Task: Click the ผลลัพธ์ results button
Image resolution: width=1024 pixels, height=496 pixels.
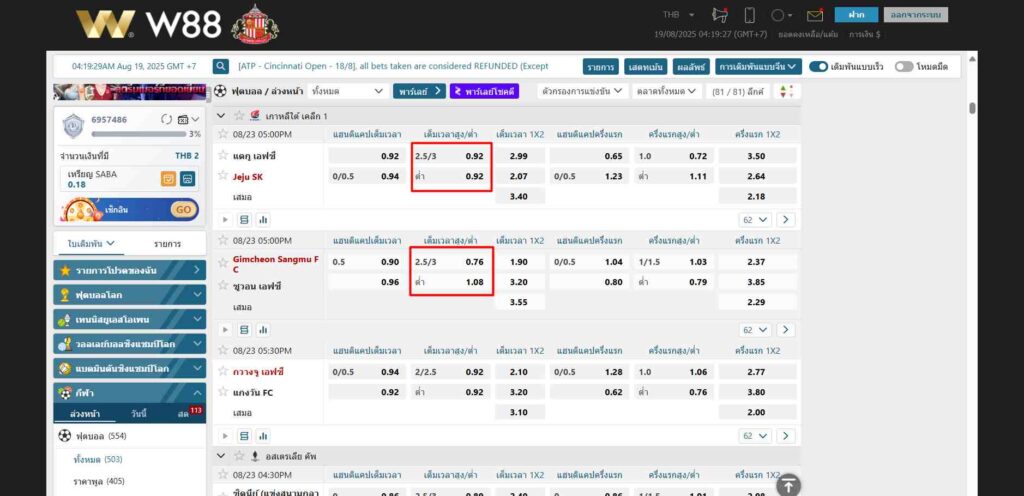Action: pos(690,67)
